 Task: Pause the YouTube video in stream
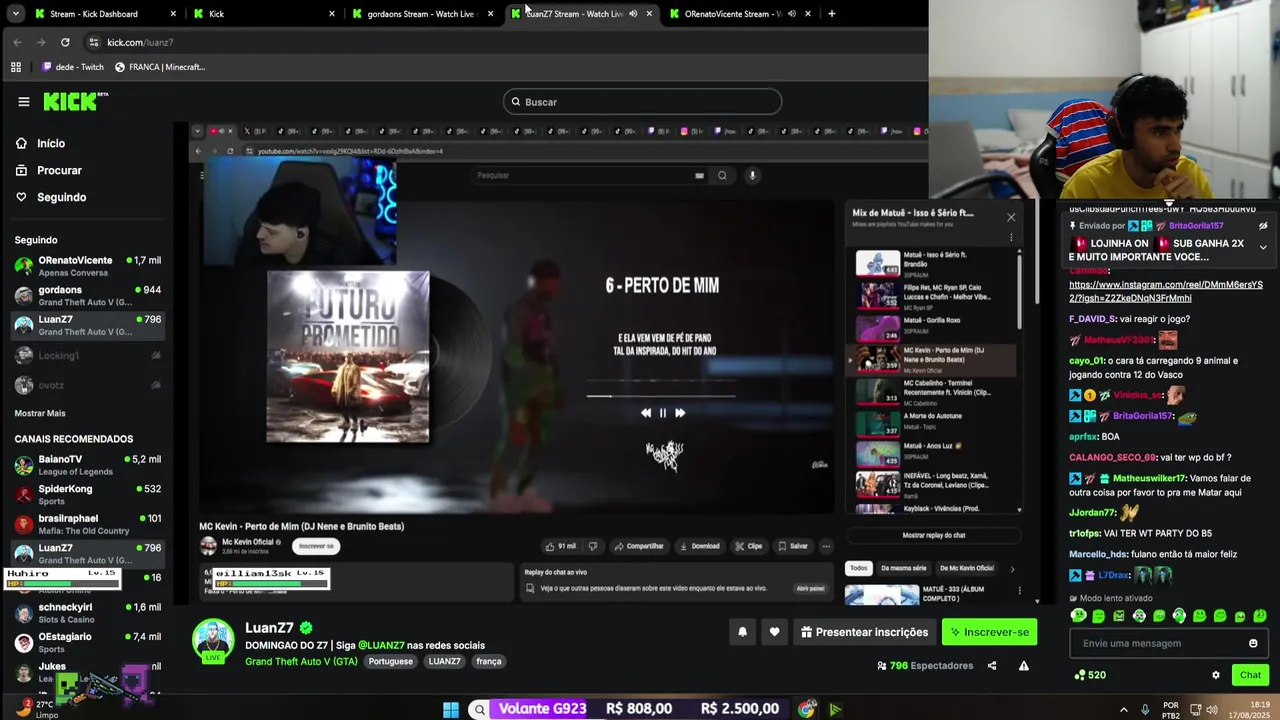[x=662, y=413]
